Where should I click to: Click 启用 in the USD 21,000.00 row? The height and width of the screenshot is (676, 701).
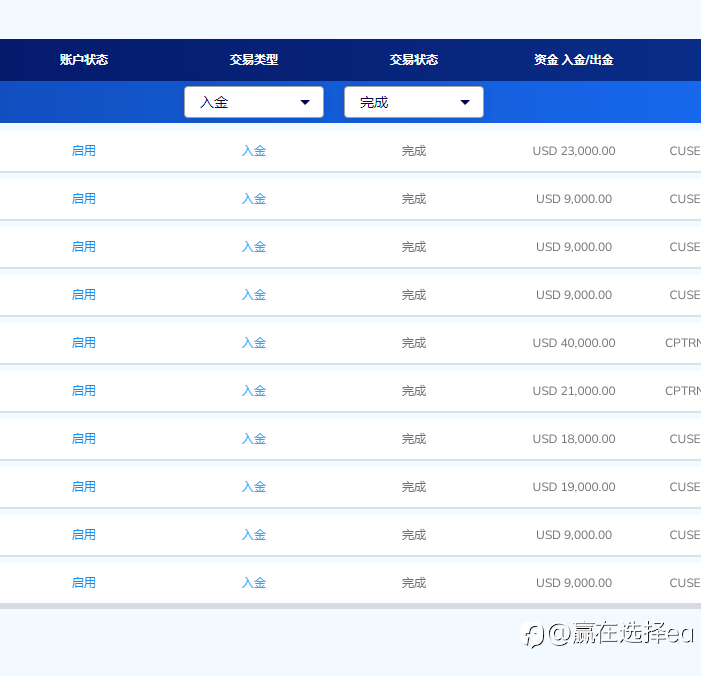[84, 391]
